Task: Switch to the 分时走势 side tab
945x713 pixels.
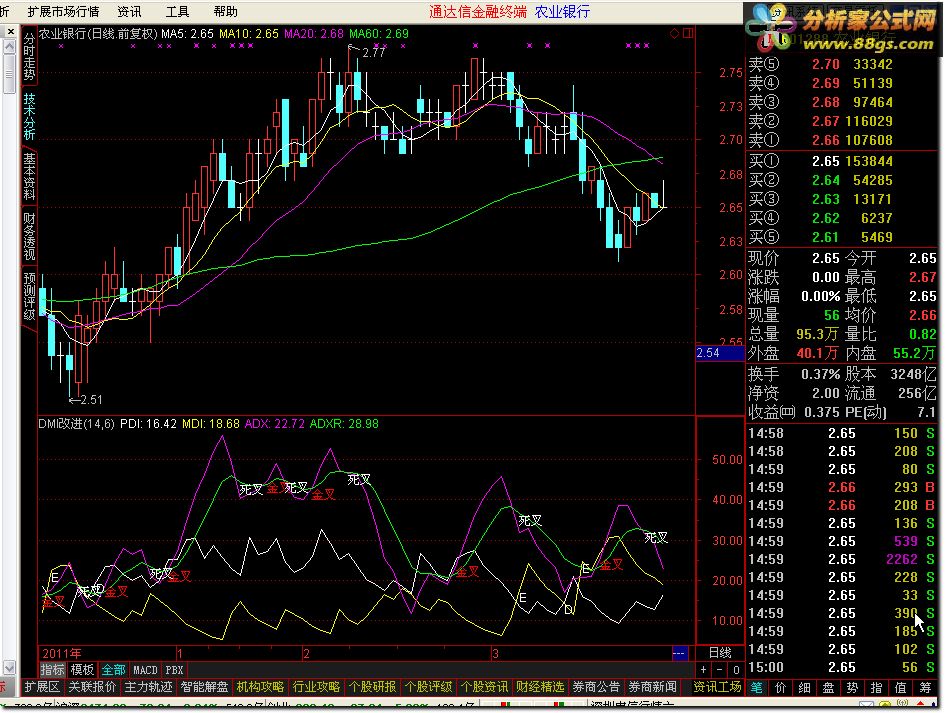Action: [x=29, y=57]
